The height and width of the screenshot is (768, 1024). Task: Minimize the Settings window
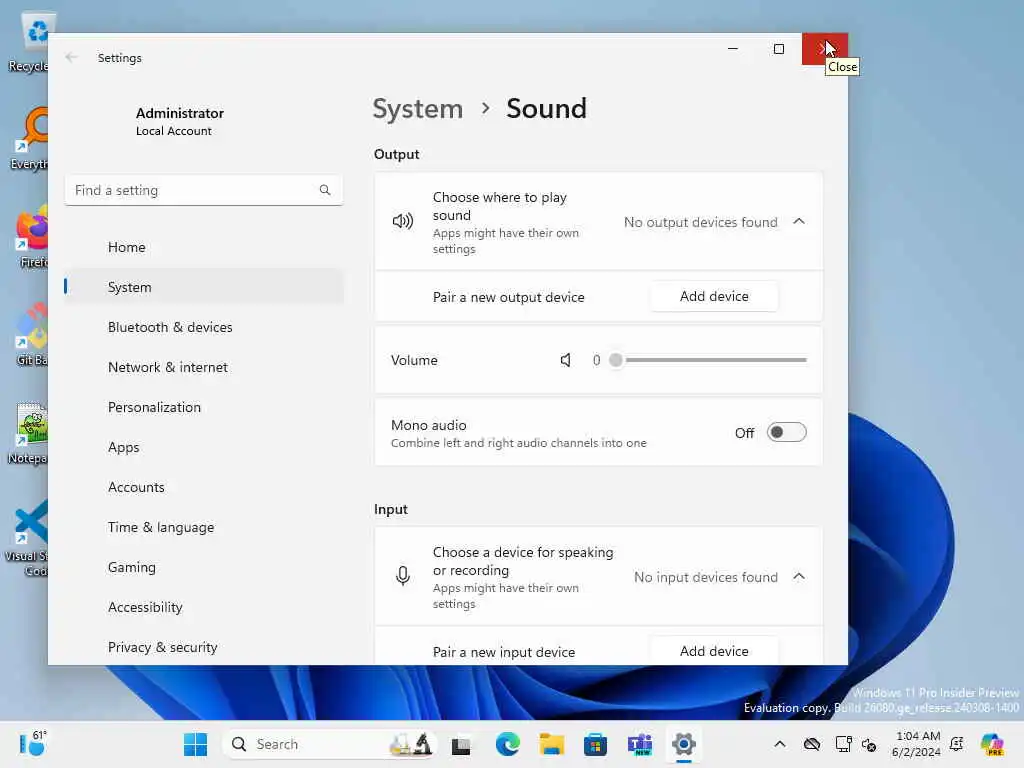tap(733, 49)
